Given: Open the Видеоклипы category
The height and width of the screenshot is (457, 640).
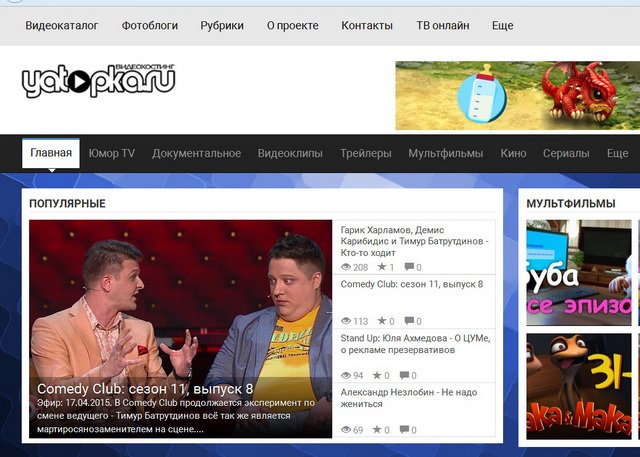Looking at the screenshot, I should pyautogui.click(x=290, y=153).
